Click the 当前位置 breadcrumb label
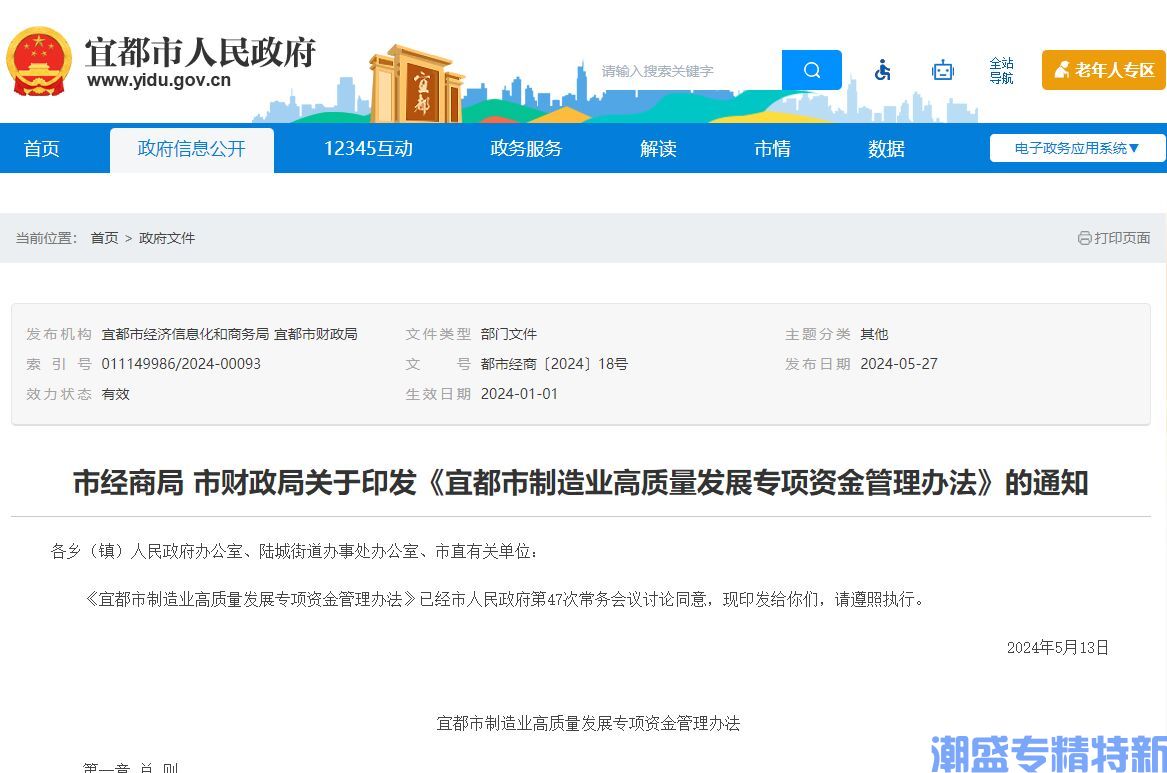The height and width of the screenshot is (773, 1167). (46, 238)
